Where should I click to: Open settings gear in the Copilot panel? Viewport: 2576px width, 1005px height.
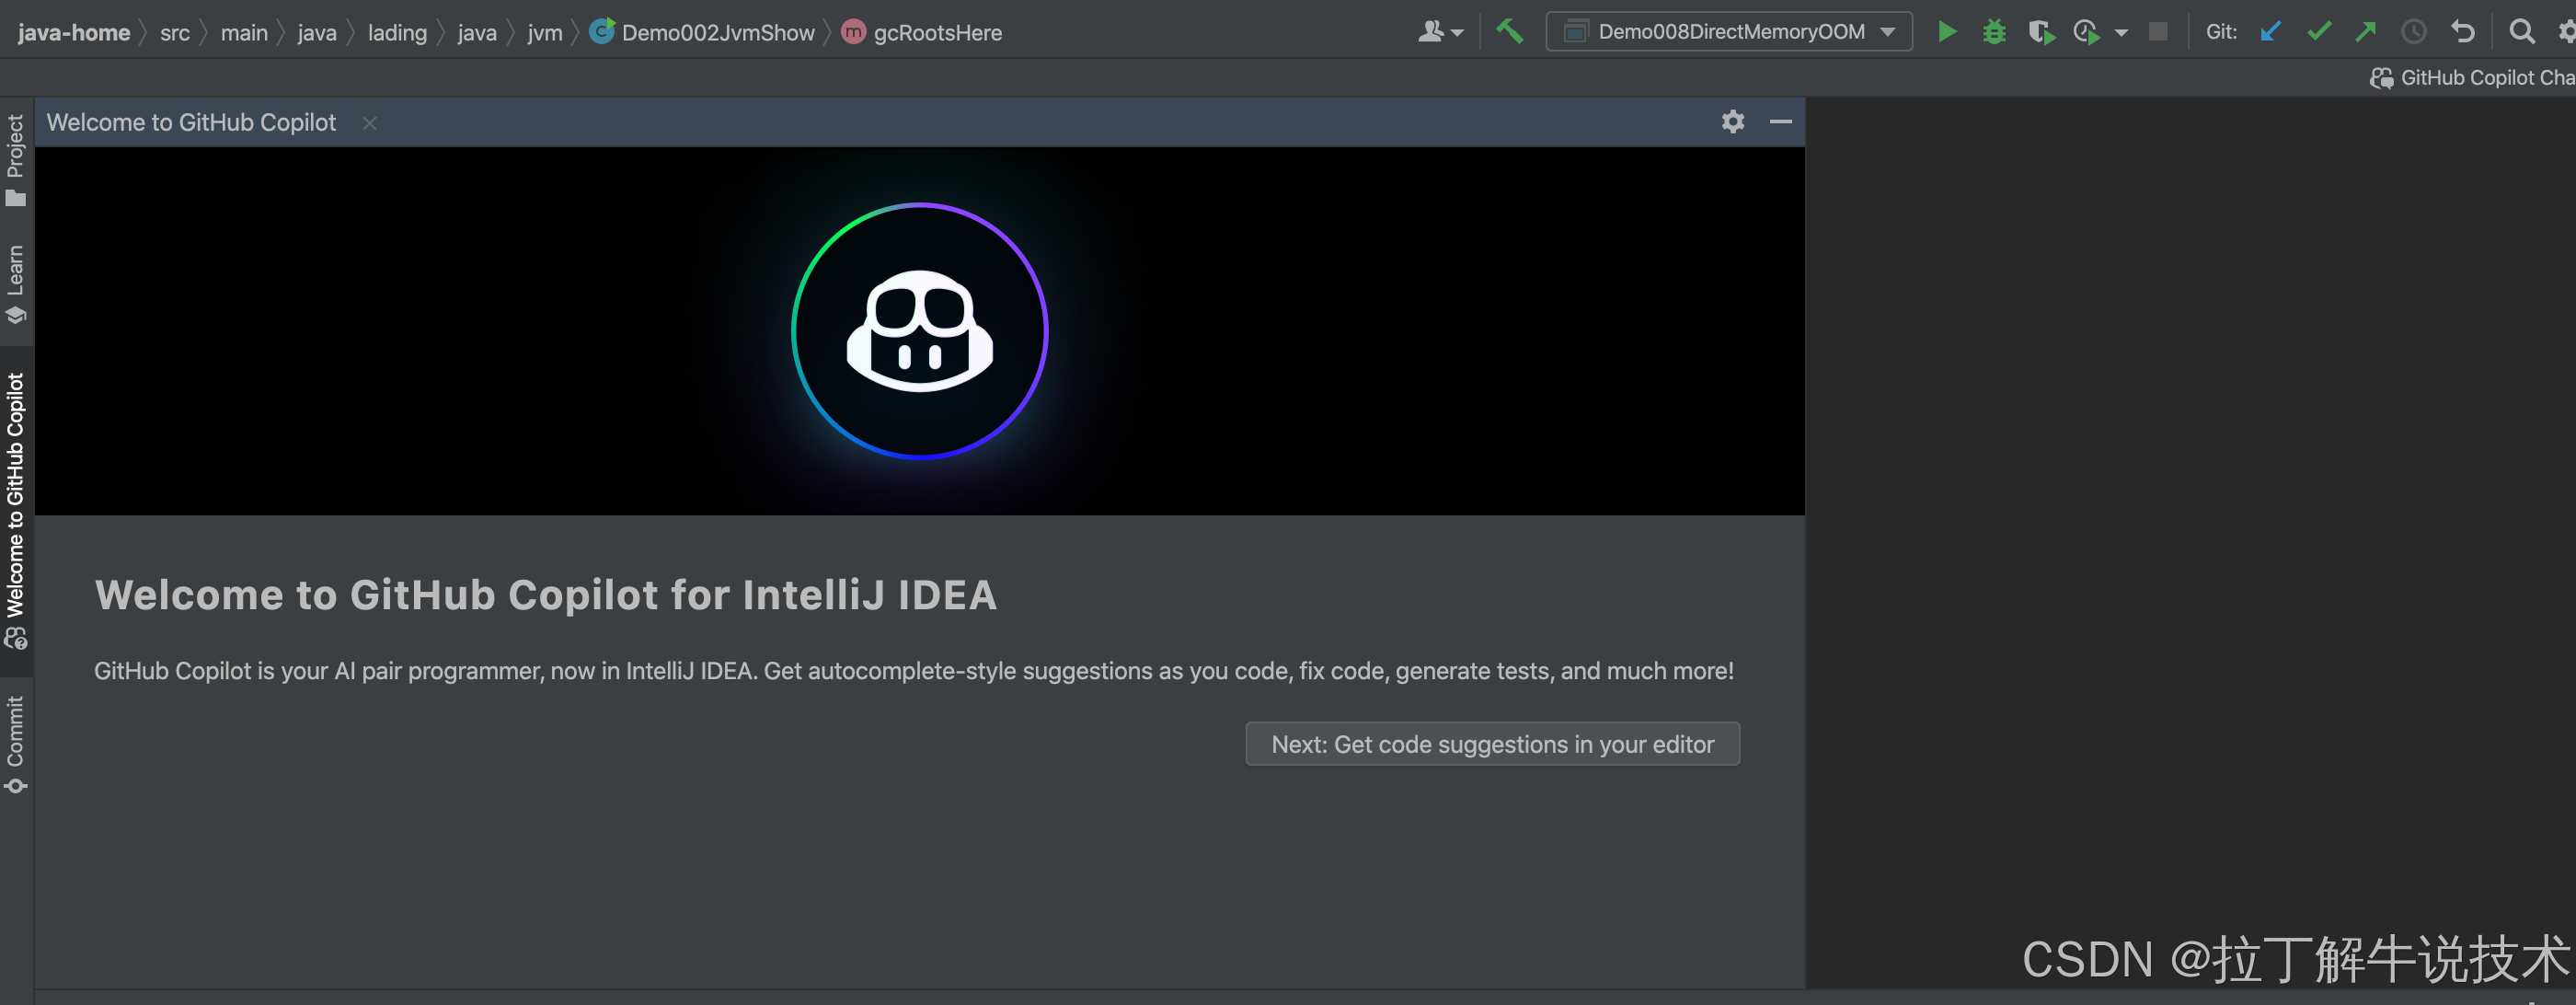(x=1732, y=121)
